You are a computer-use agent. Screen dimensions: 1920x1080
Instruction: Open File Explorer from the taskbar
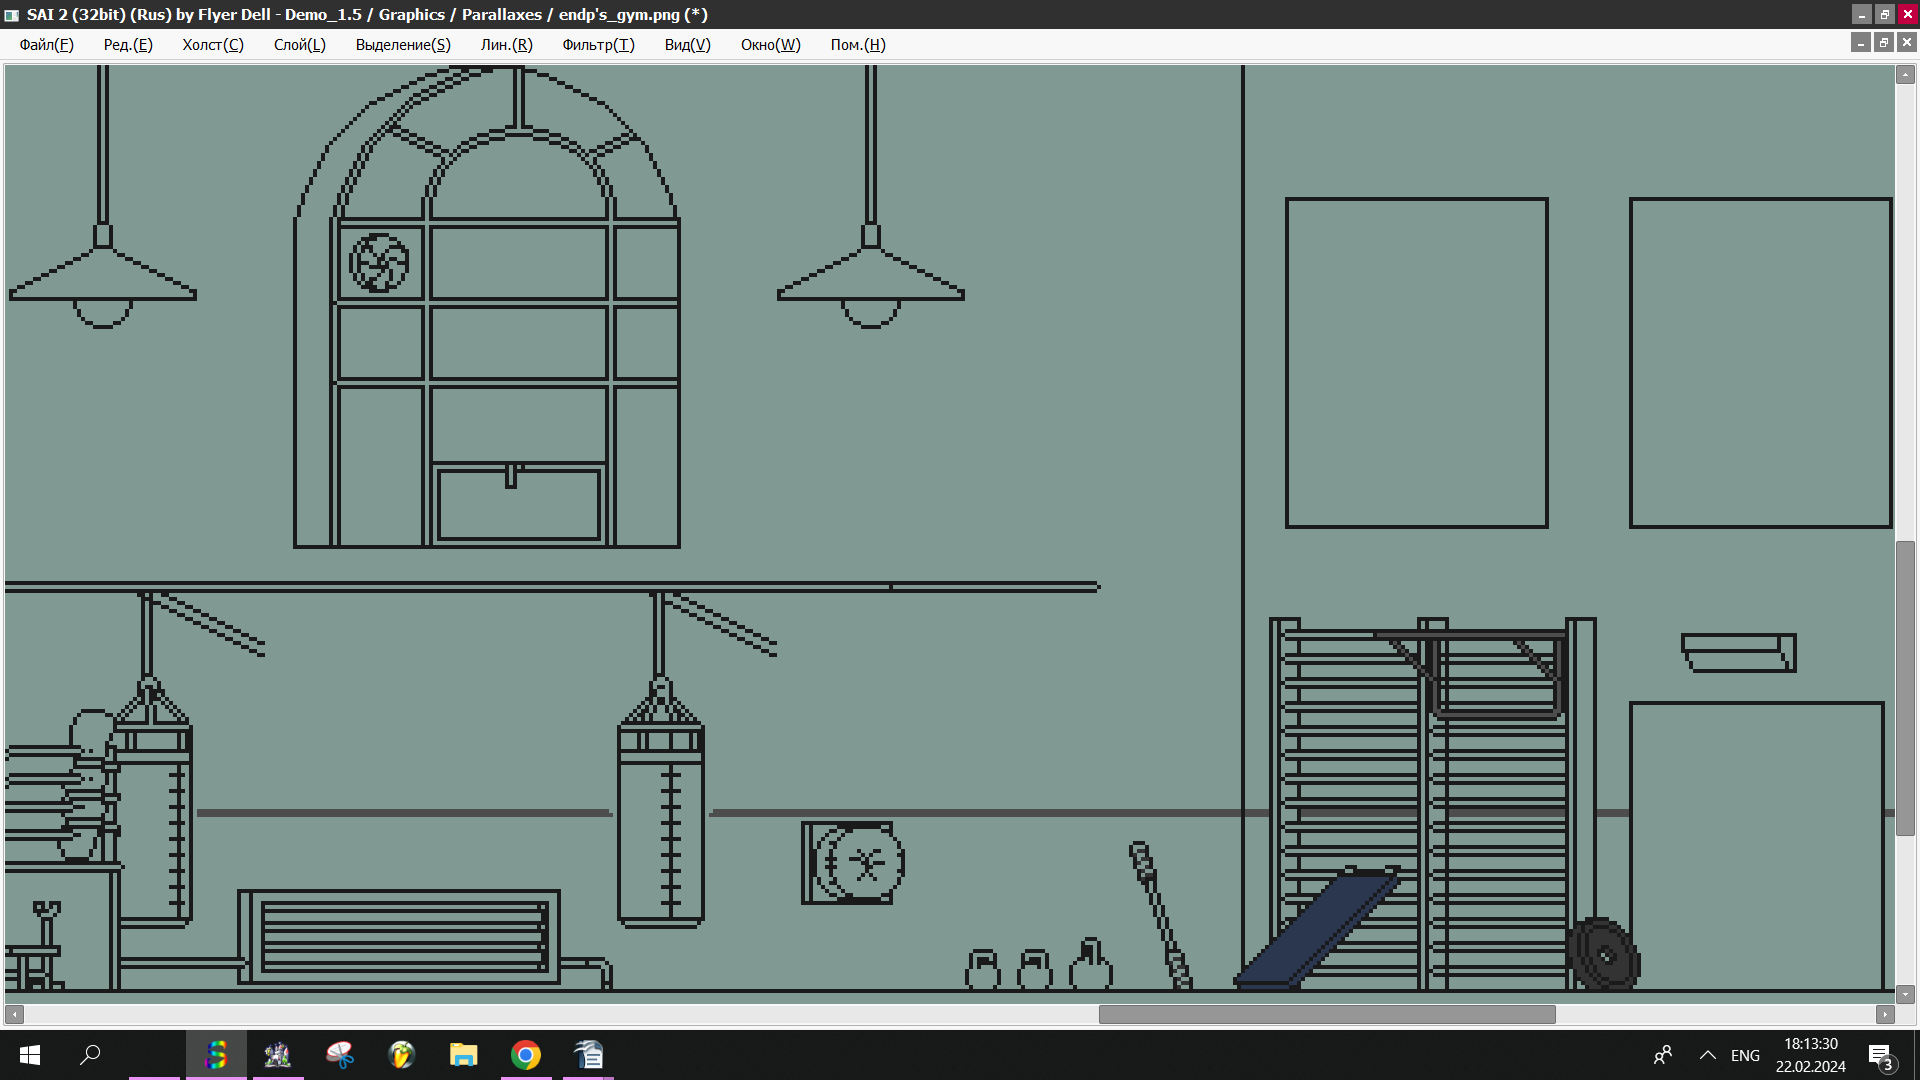(464, 1055)
